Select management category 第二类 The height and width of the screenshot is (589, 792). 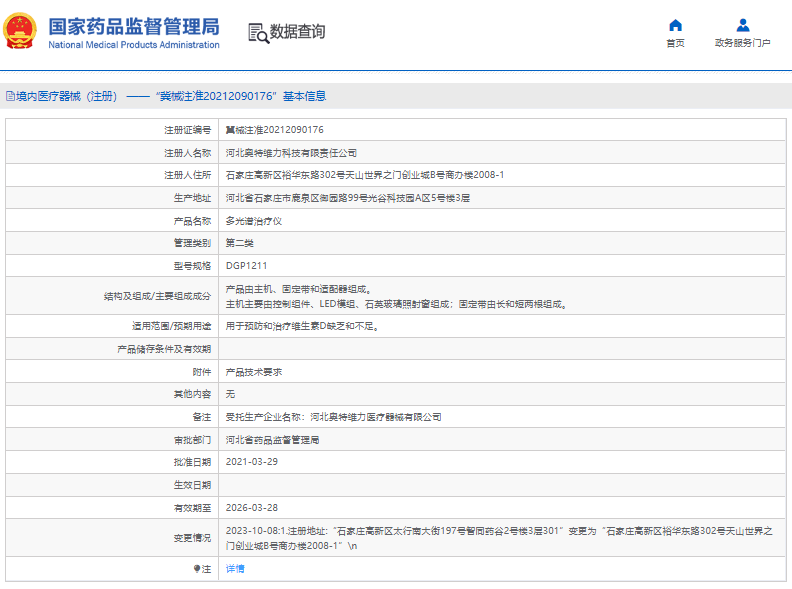(x=239, y=243)
